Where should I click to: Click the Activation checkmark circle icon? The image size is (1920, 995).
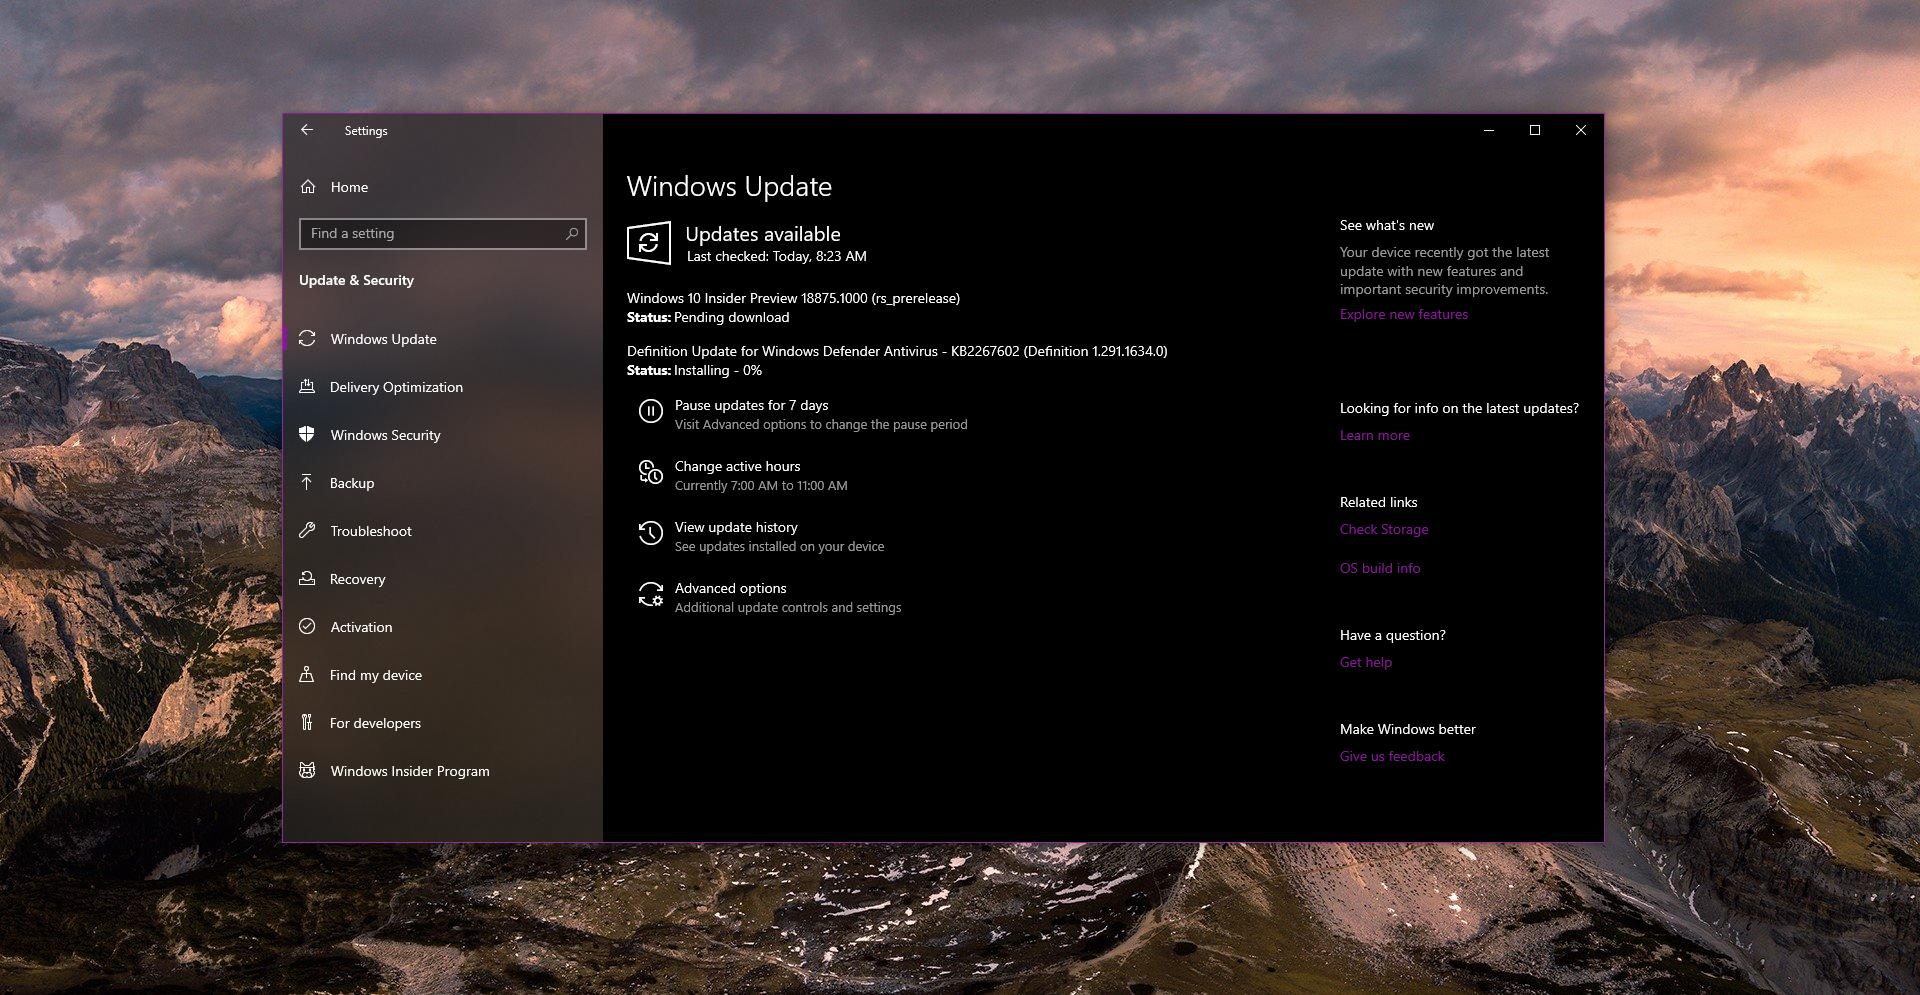coord(307,627)
